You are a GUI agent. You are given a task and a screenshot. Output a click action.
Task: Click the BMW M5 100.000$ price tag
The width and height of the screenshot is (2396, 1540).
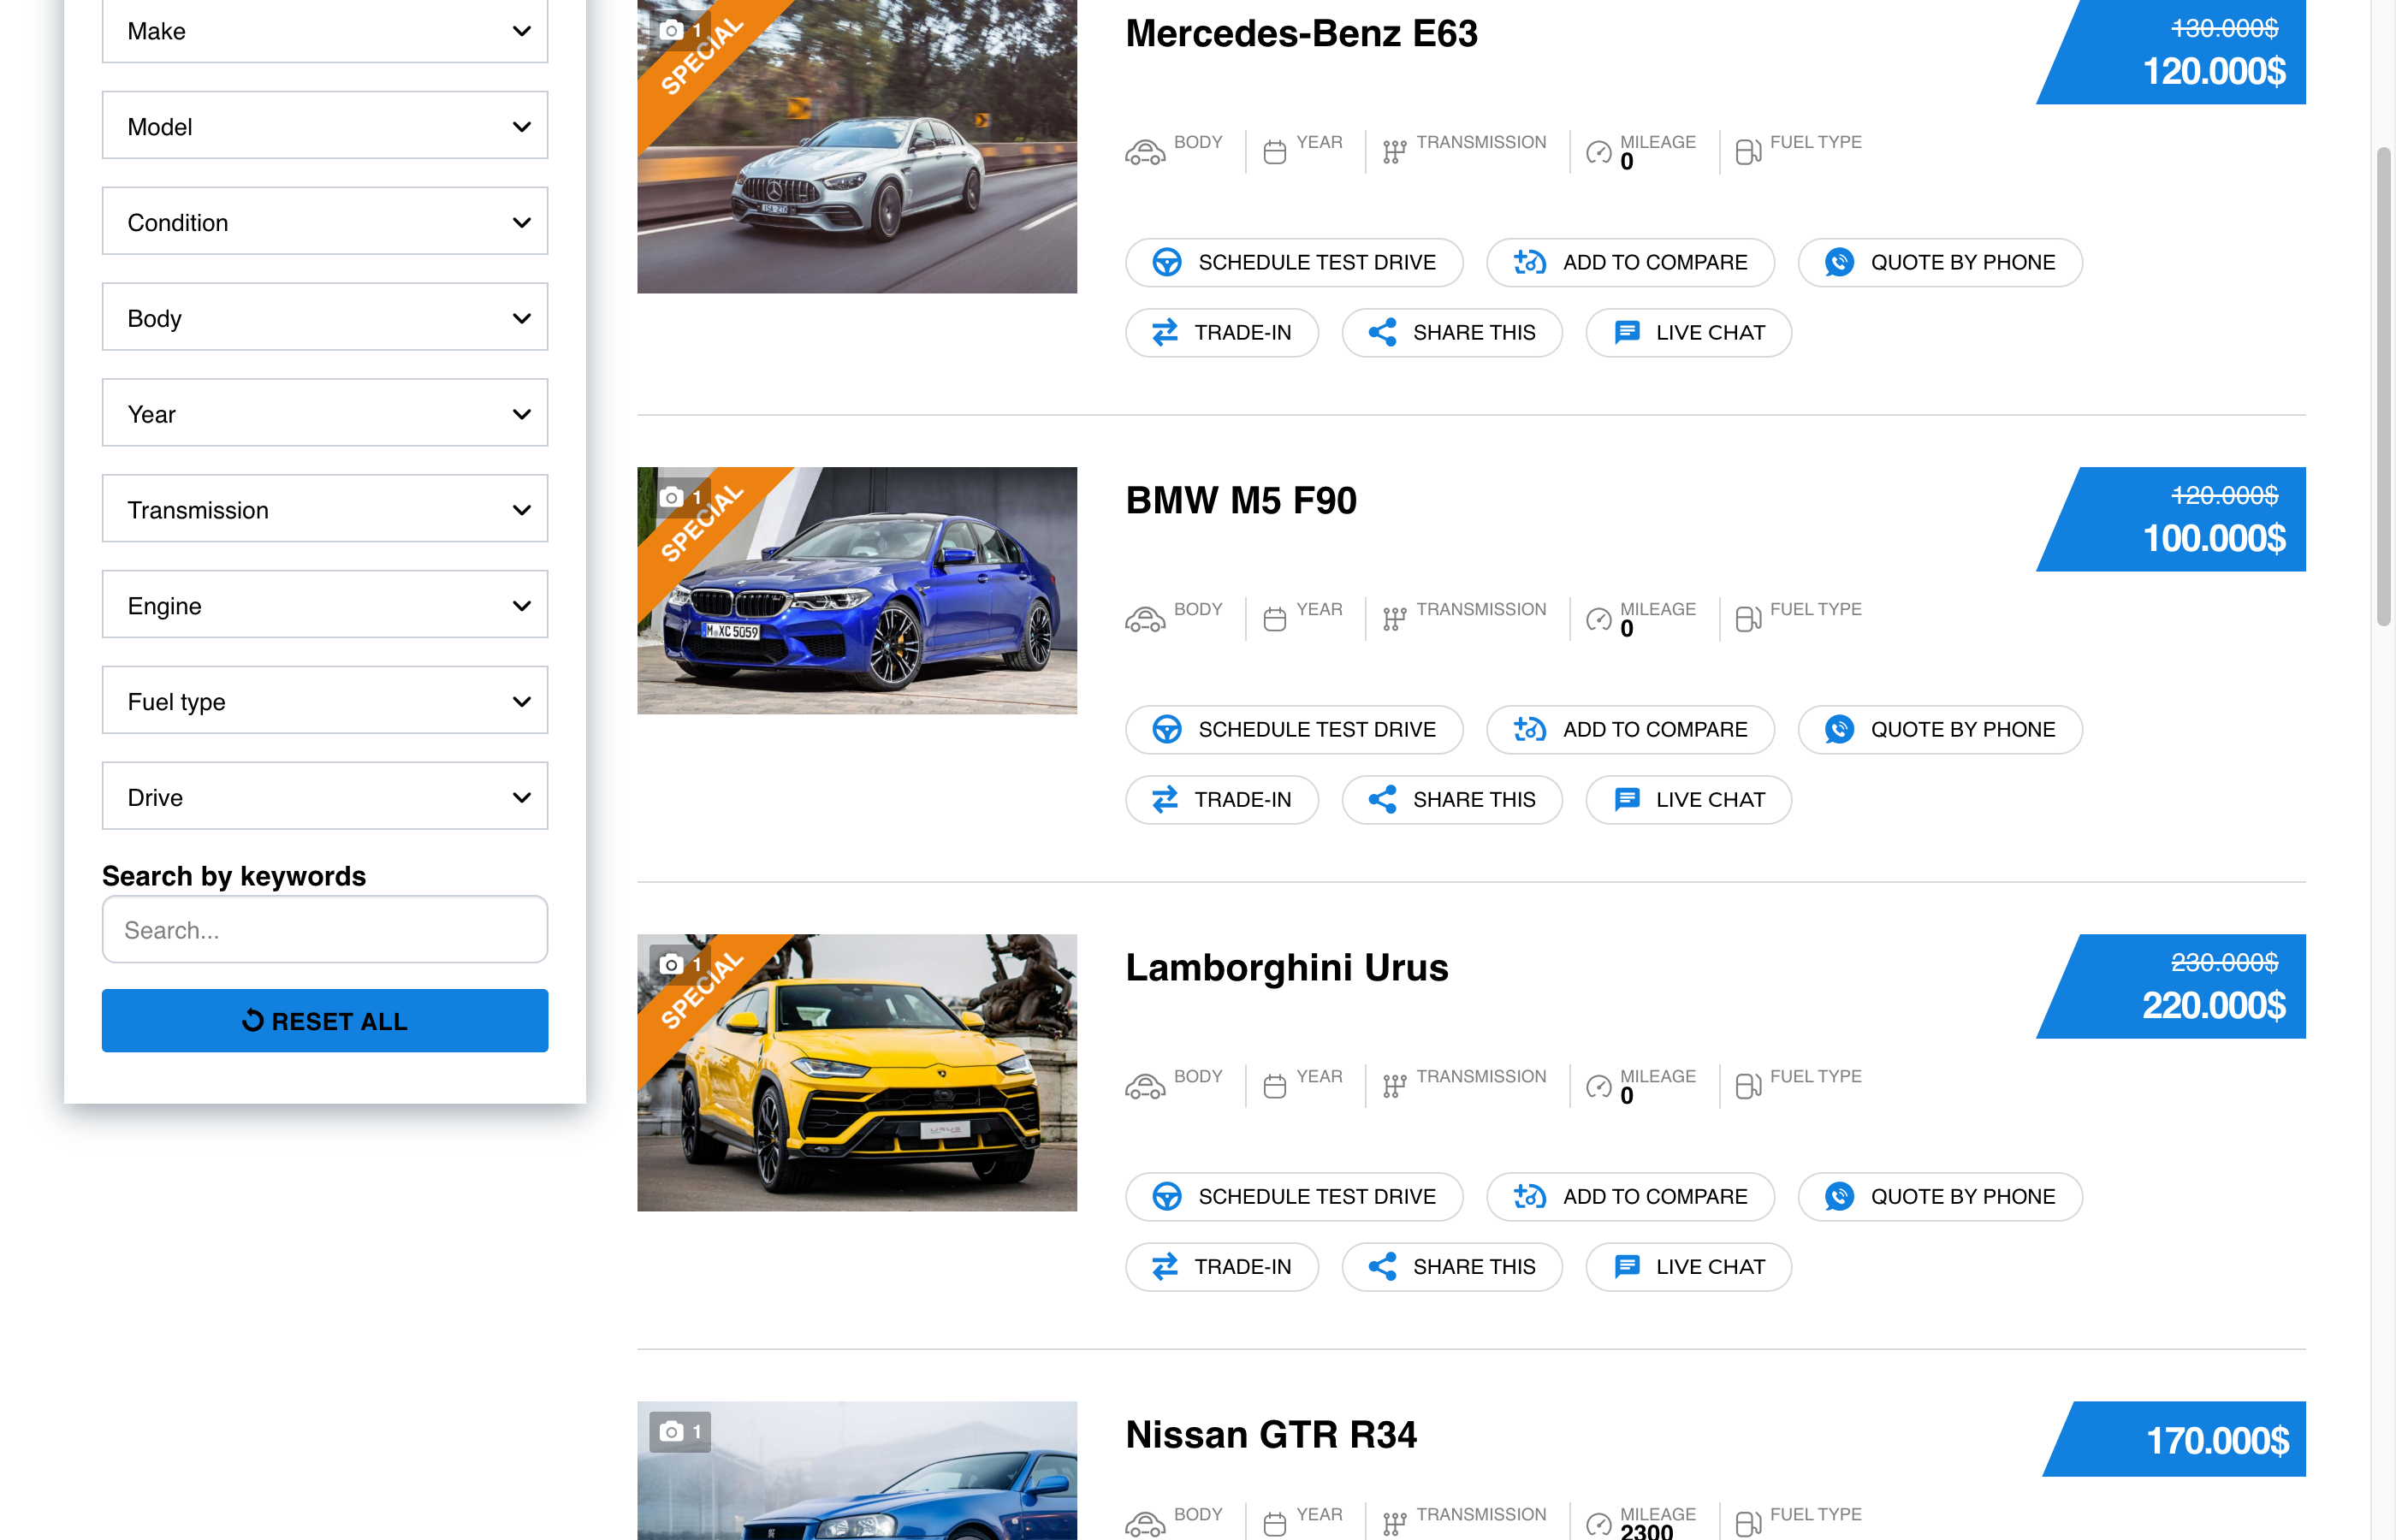[x=2171, y=519]
